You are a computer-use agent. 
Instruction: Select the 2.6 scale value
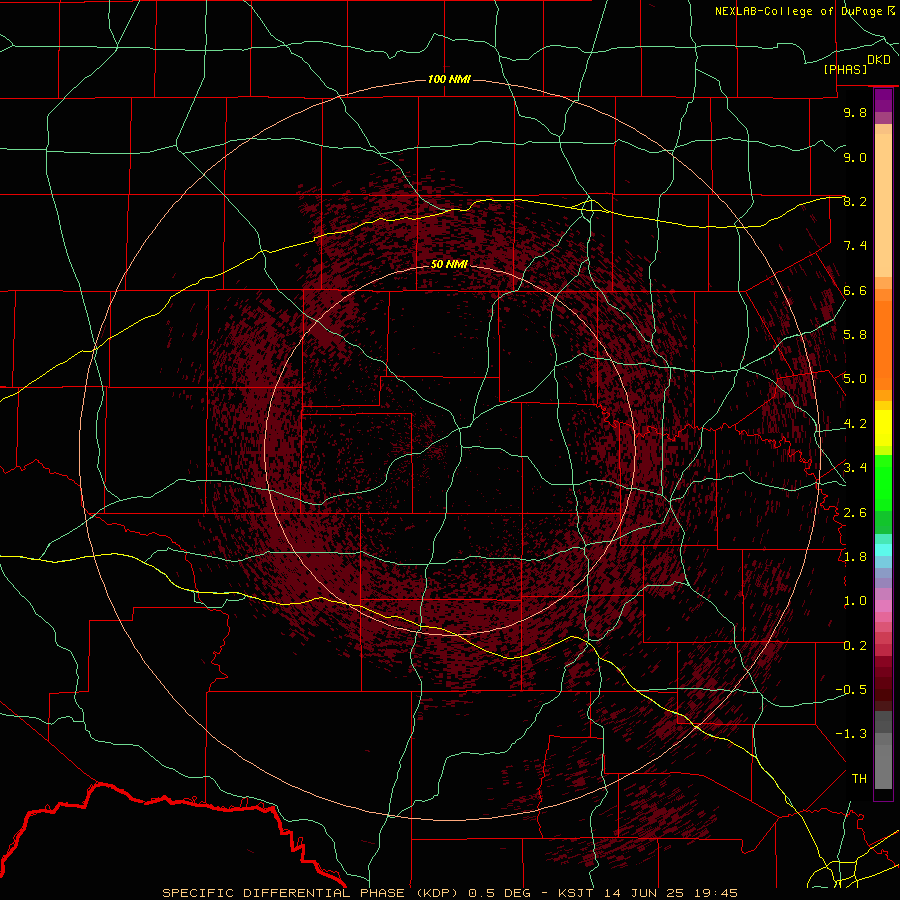click(x=855, y=513)
